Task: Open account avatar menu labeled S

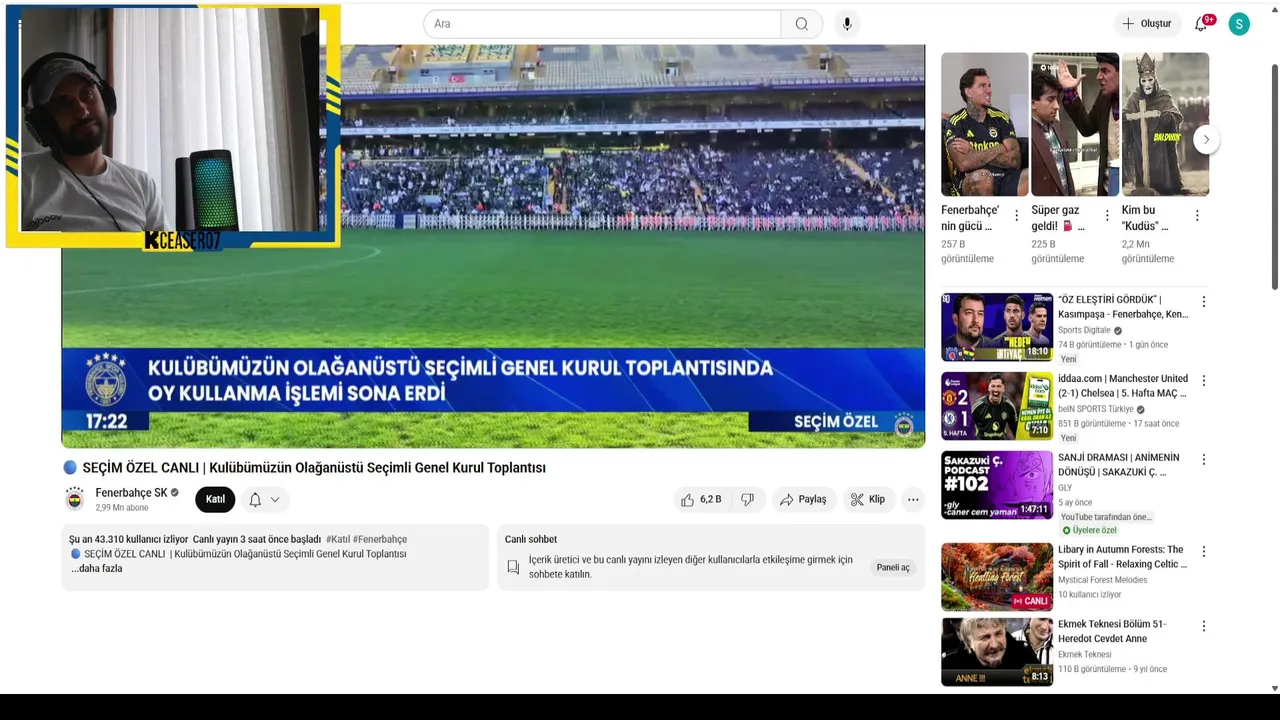Action: 1239,24
